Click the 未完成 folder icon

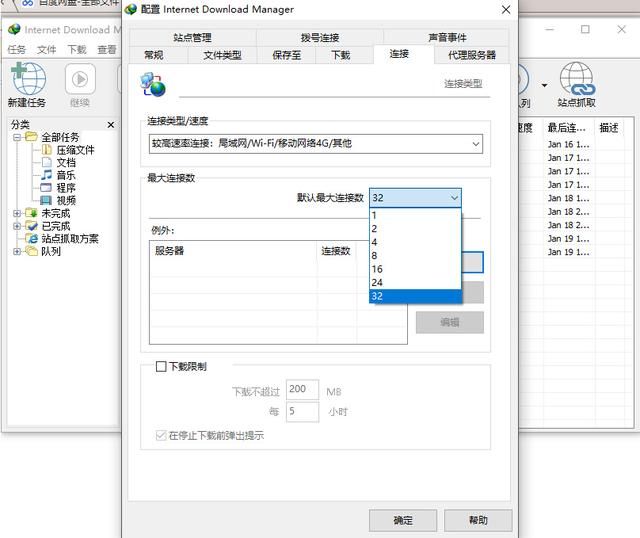point(31,213)
